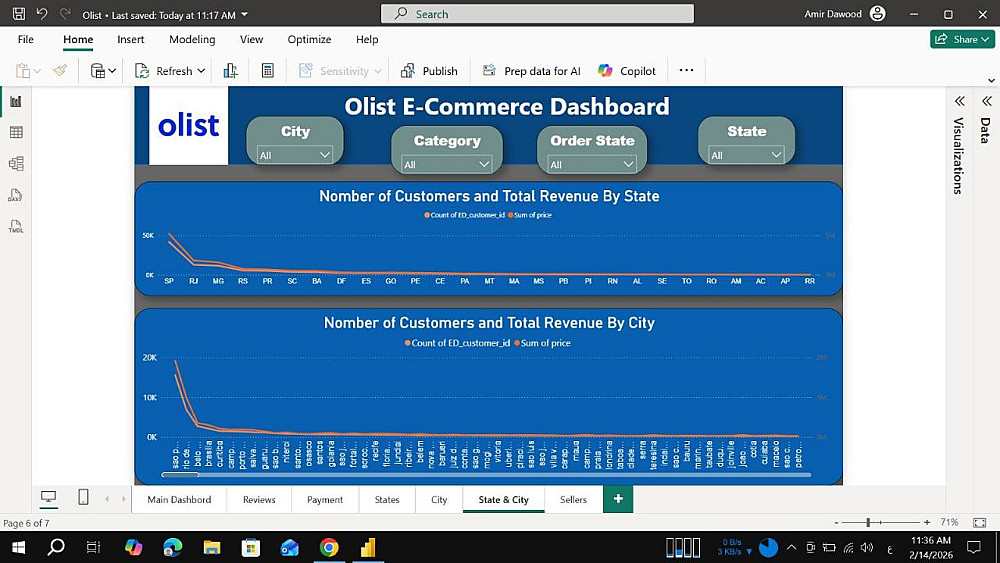Image resolution: width=1000 pixels, height=563 pixels.
Task: Open notification center icon in tray
Action: [x=974, y=547]
